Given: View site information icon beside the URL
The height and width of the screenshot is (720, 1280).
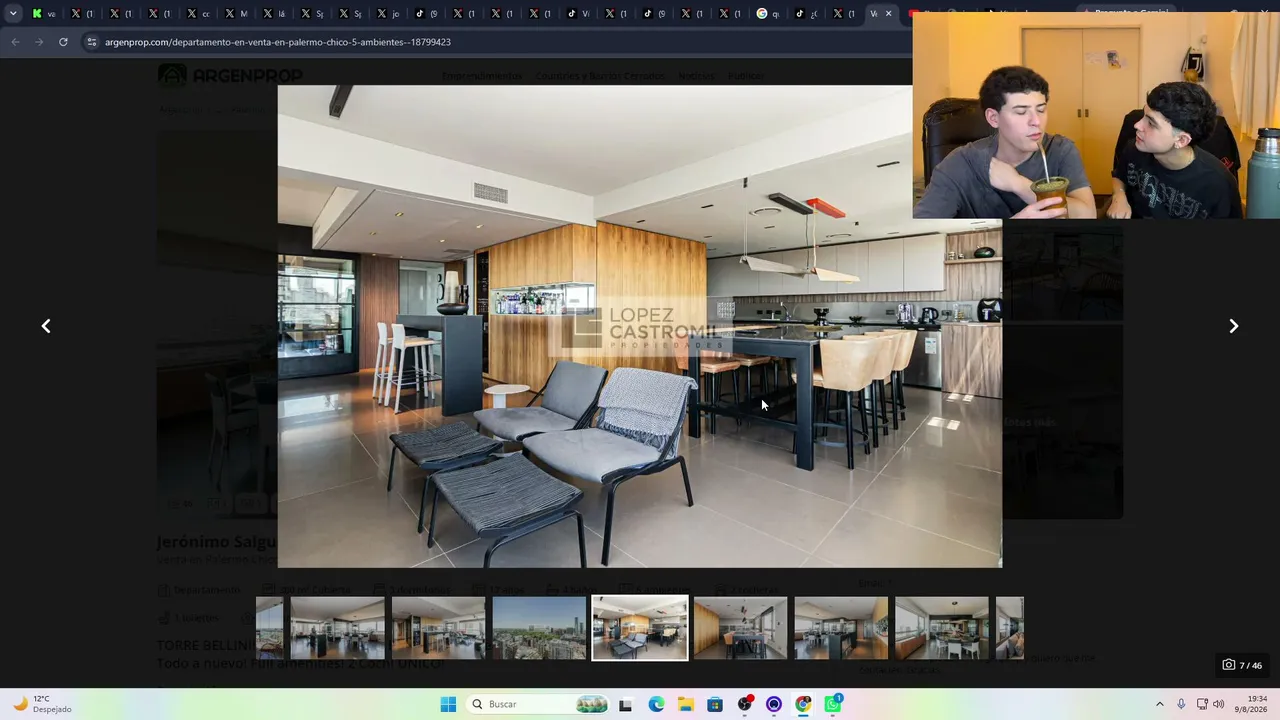Looking at the screenshot, I should pyautogui.click(x=92, y=42).
